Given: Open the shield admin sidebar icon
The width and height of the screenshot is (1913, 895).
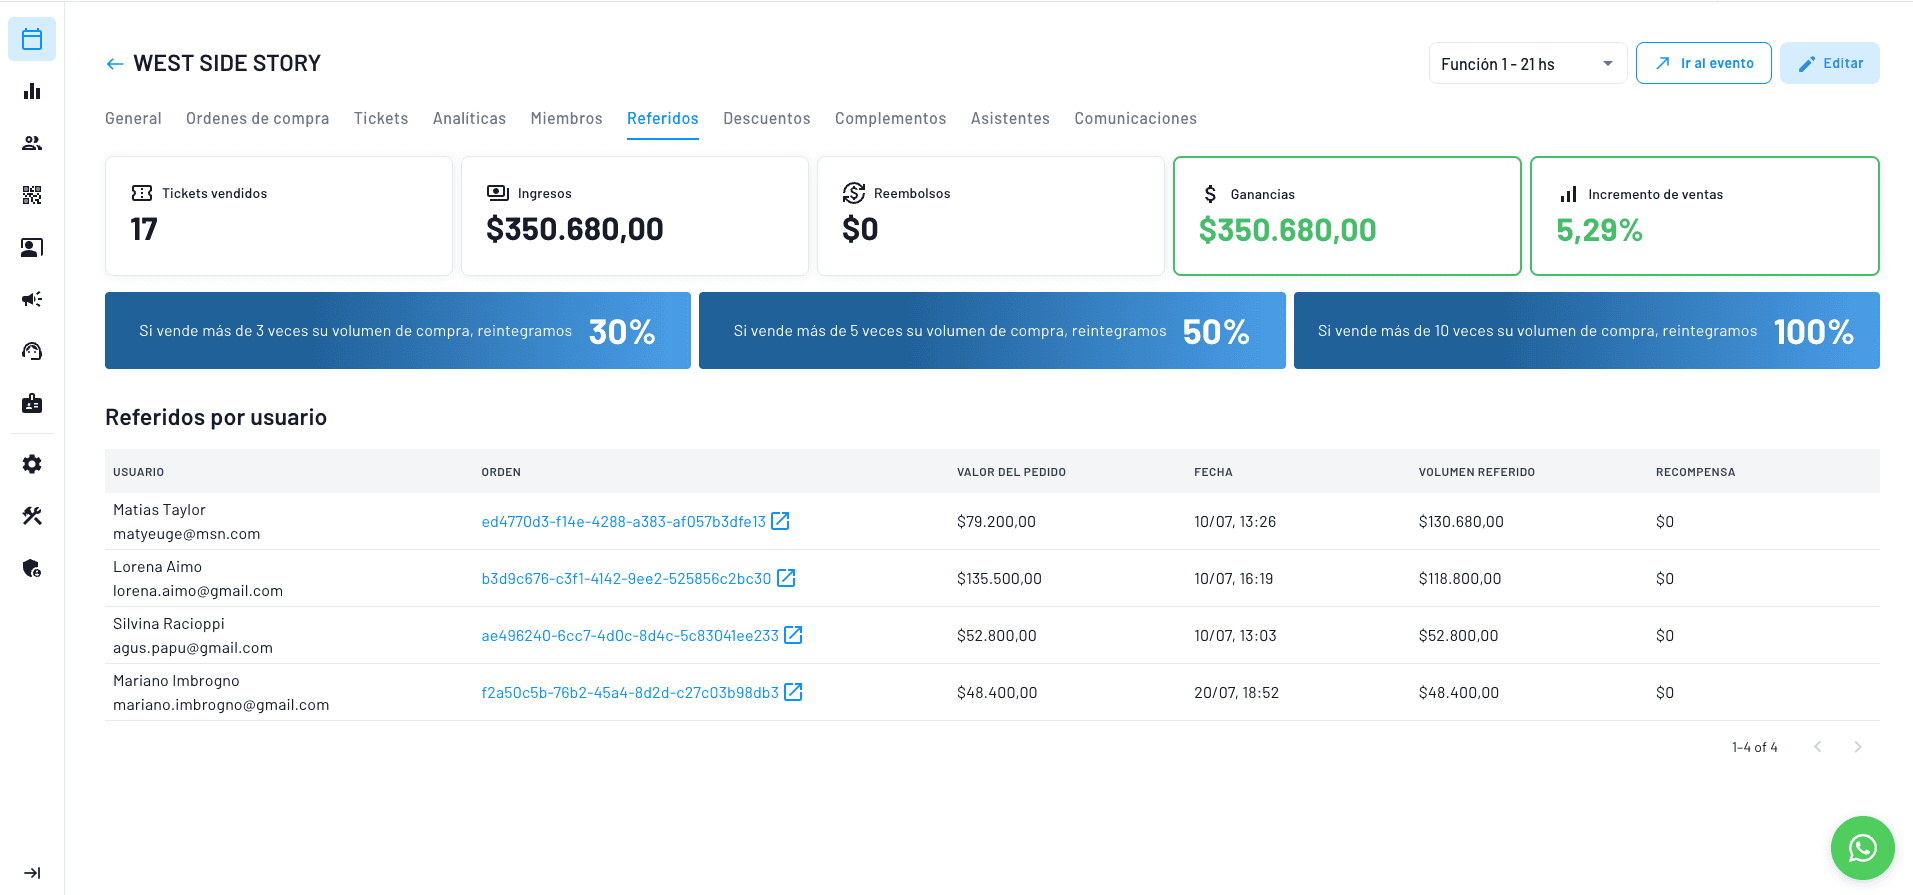Looking at the screenshot, I should [32, 568].
